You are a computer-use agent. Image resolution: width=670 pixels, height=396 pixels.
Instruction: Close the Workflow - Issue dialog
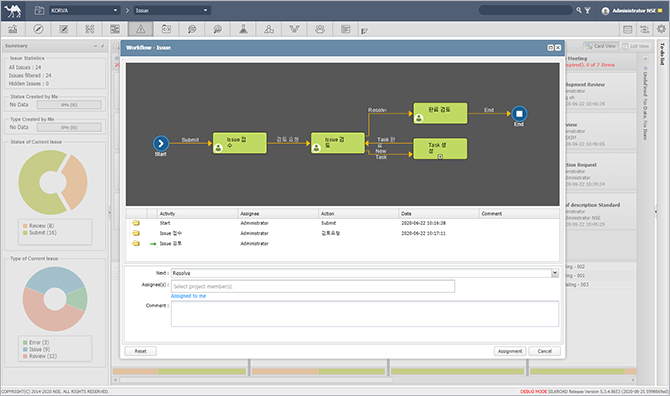[x=558, y=48]
